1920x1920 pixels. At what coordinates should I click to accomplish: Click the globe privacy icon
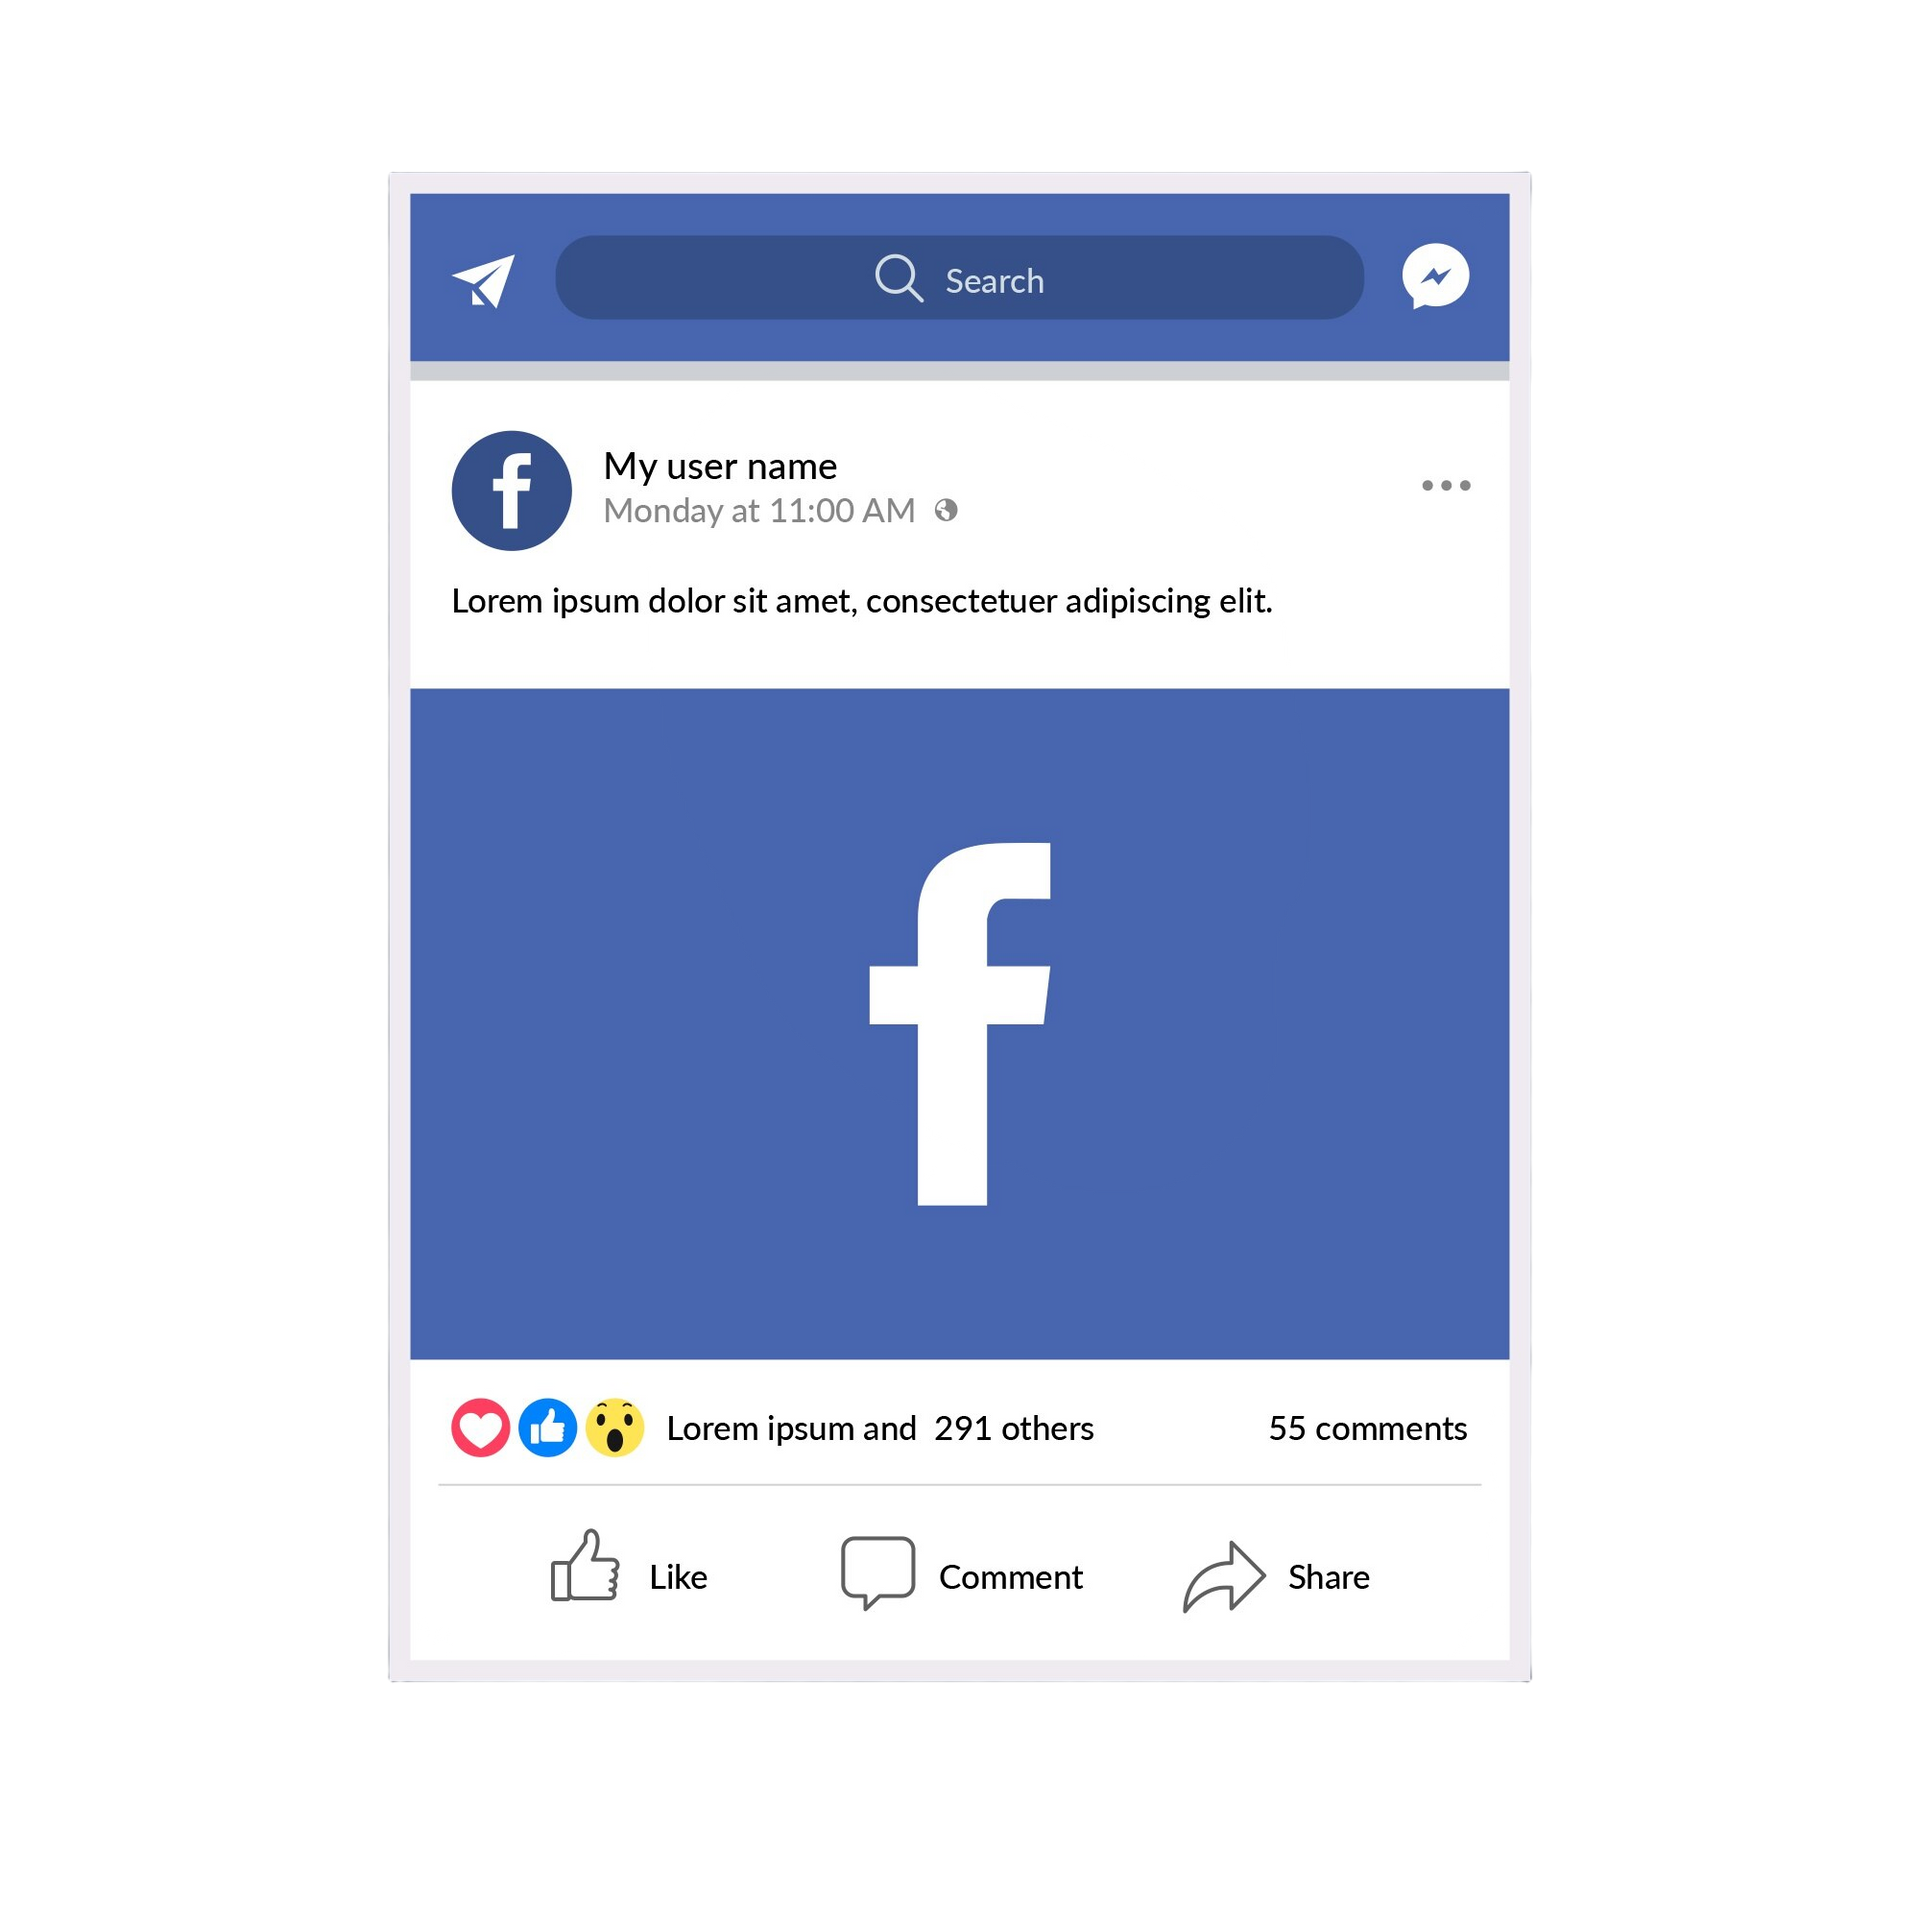[946, 511]
